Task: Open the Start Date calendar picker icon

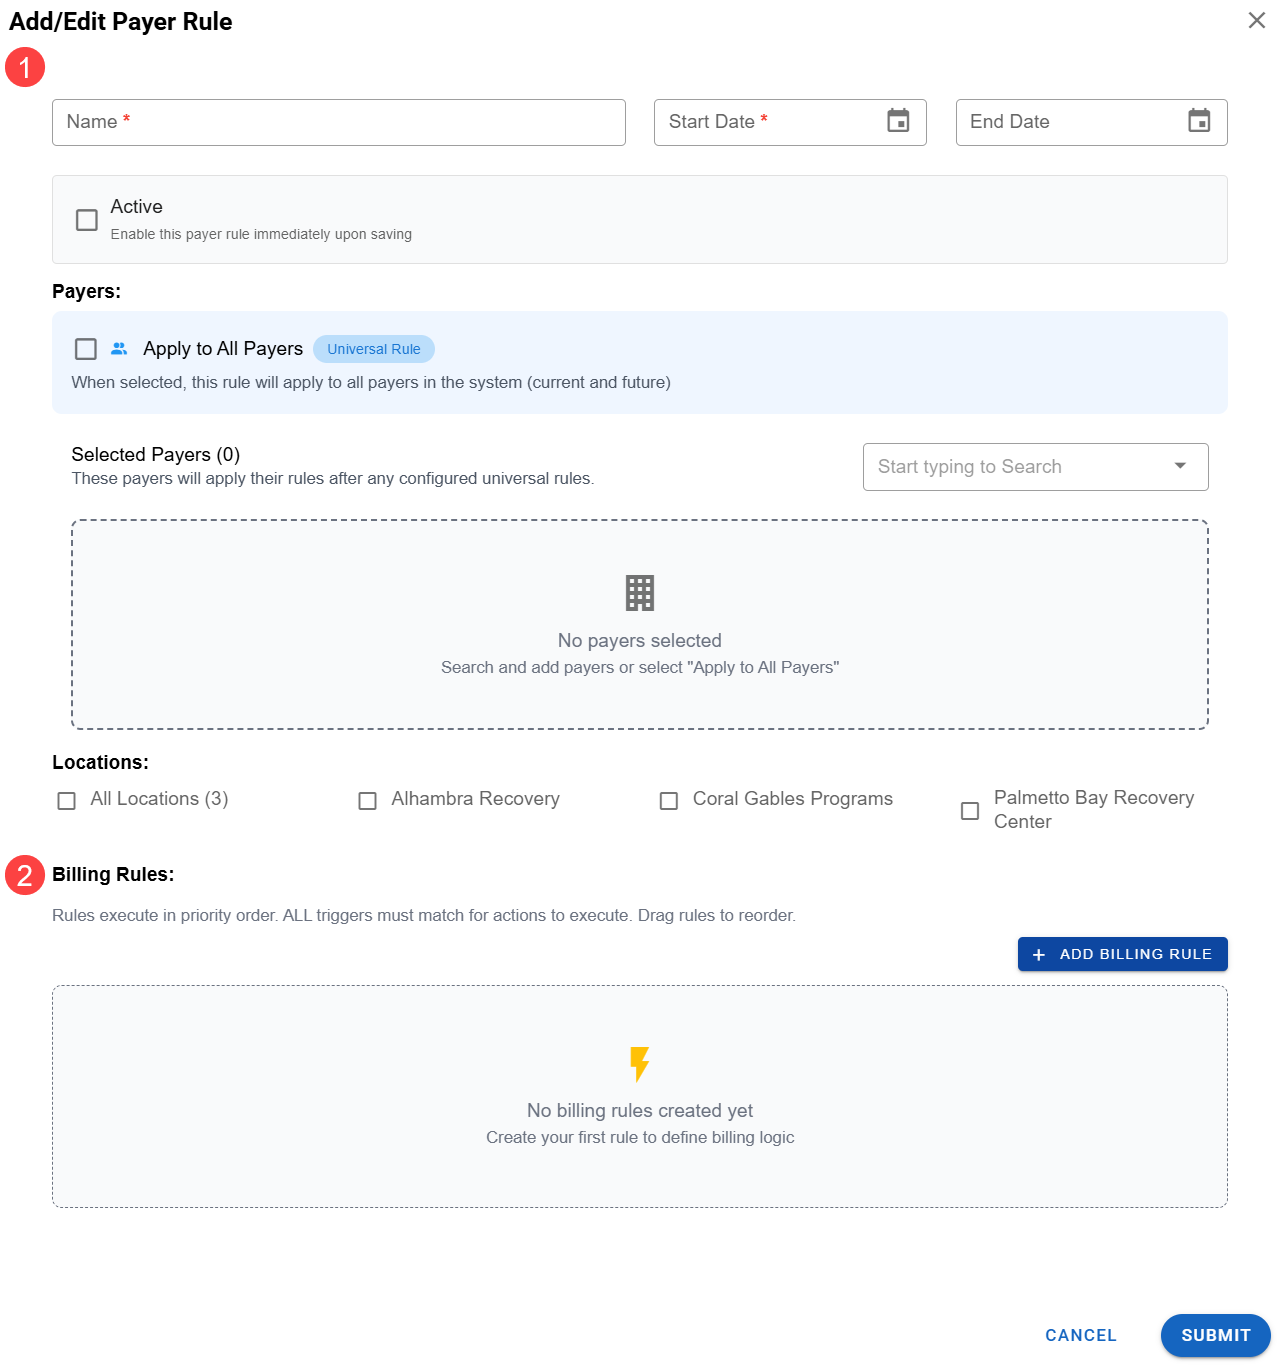Action: pyautogui.click(x=898, y=121)
